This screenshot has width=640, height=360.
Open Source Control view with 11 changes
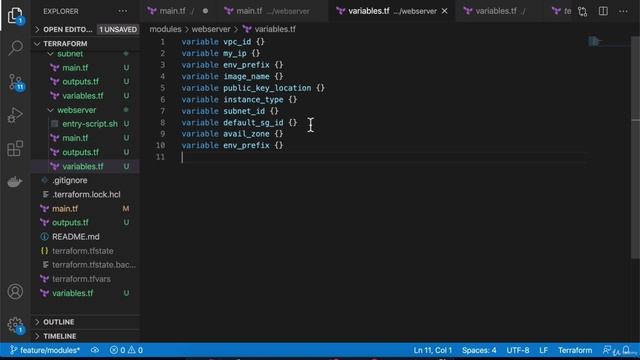tap(16, 82)
